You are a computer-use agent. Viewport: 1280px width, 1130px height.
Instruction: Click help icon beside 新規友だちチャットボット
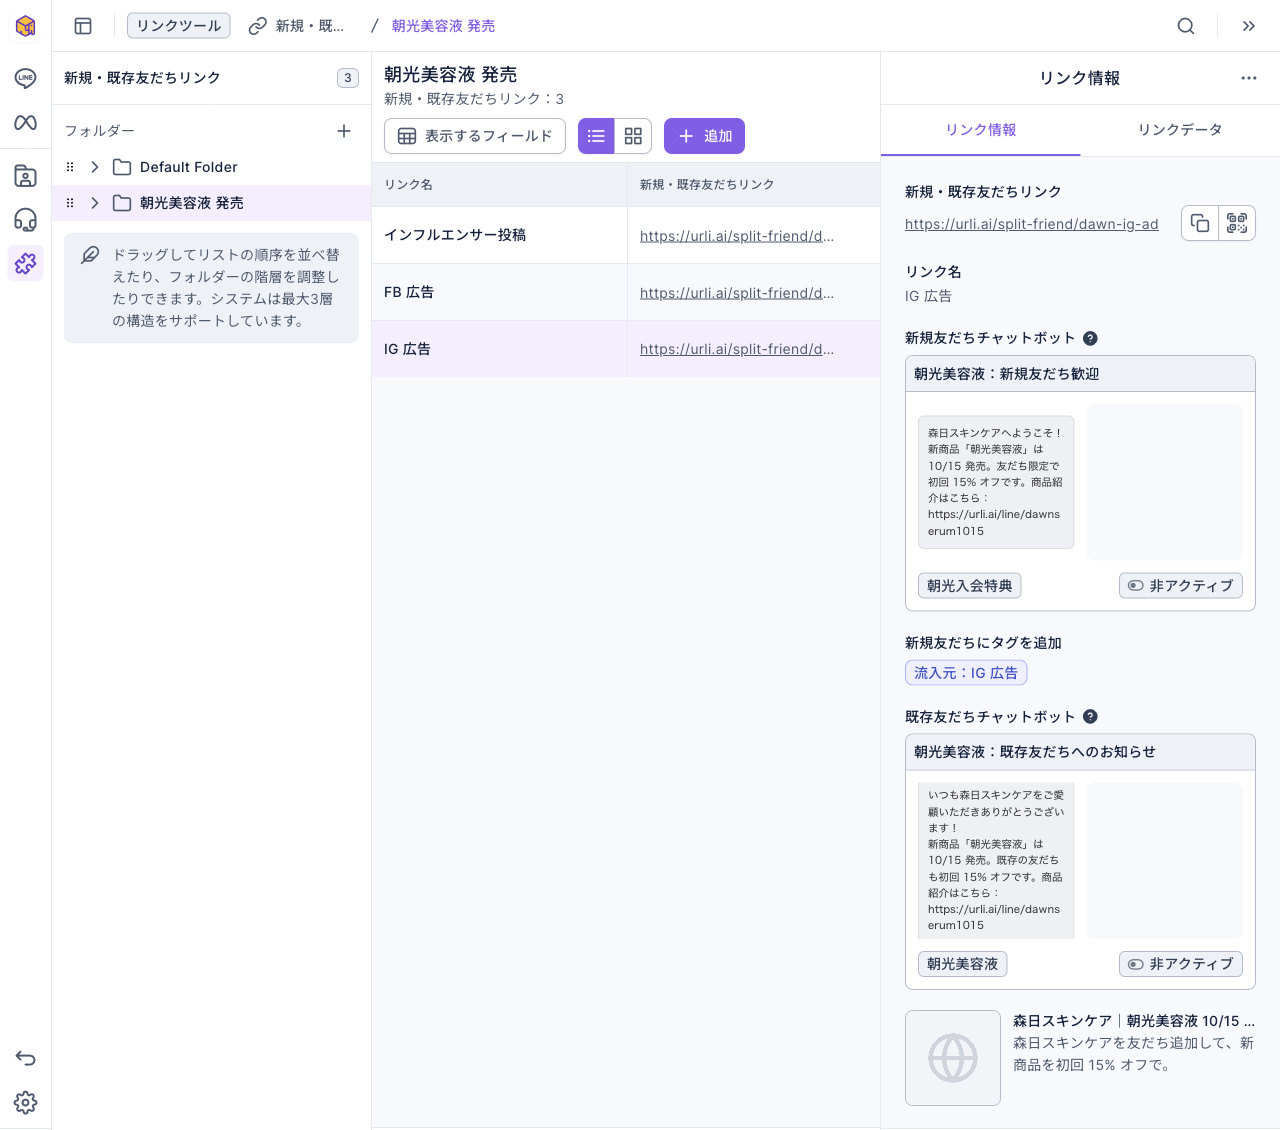[x=1090, y=338]
